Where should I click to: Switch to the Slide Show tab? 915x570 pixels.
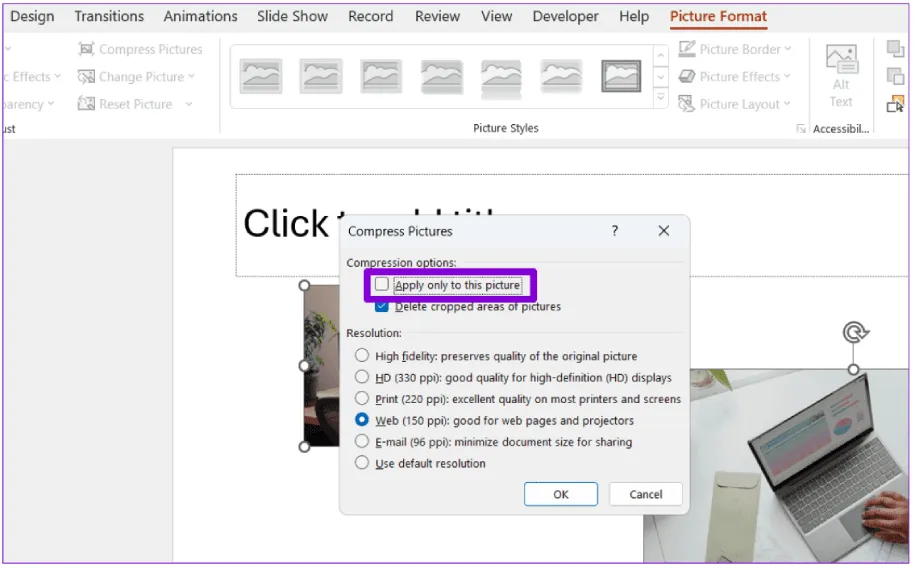coord(292,17)
